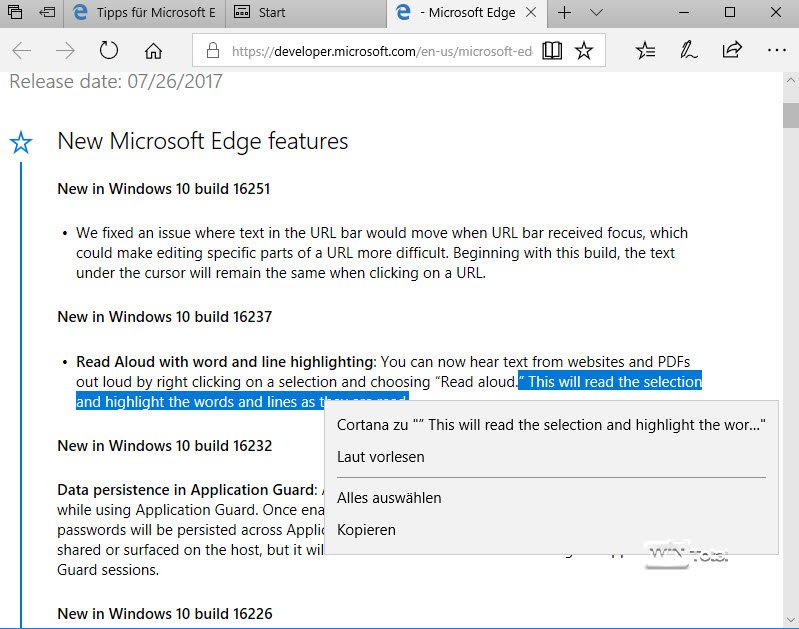
Task: Click the vertical scrollbar thumb
Action: (x=790, y=115)
